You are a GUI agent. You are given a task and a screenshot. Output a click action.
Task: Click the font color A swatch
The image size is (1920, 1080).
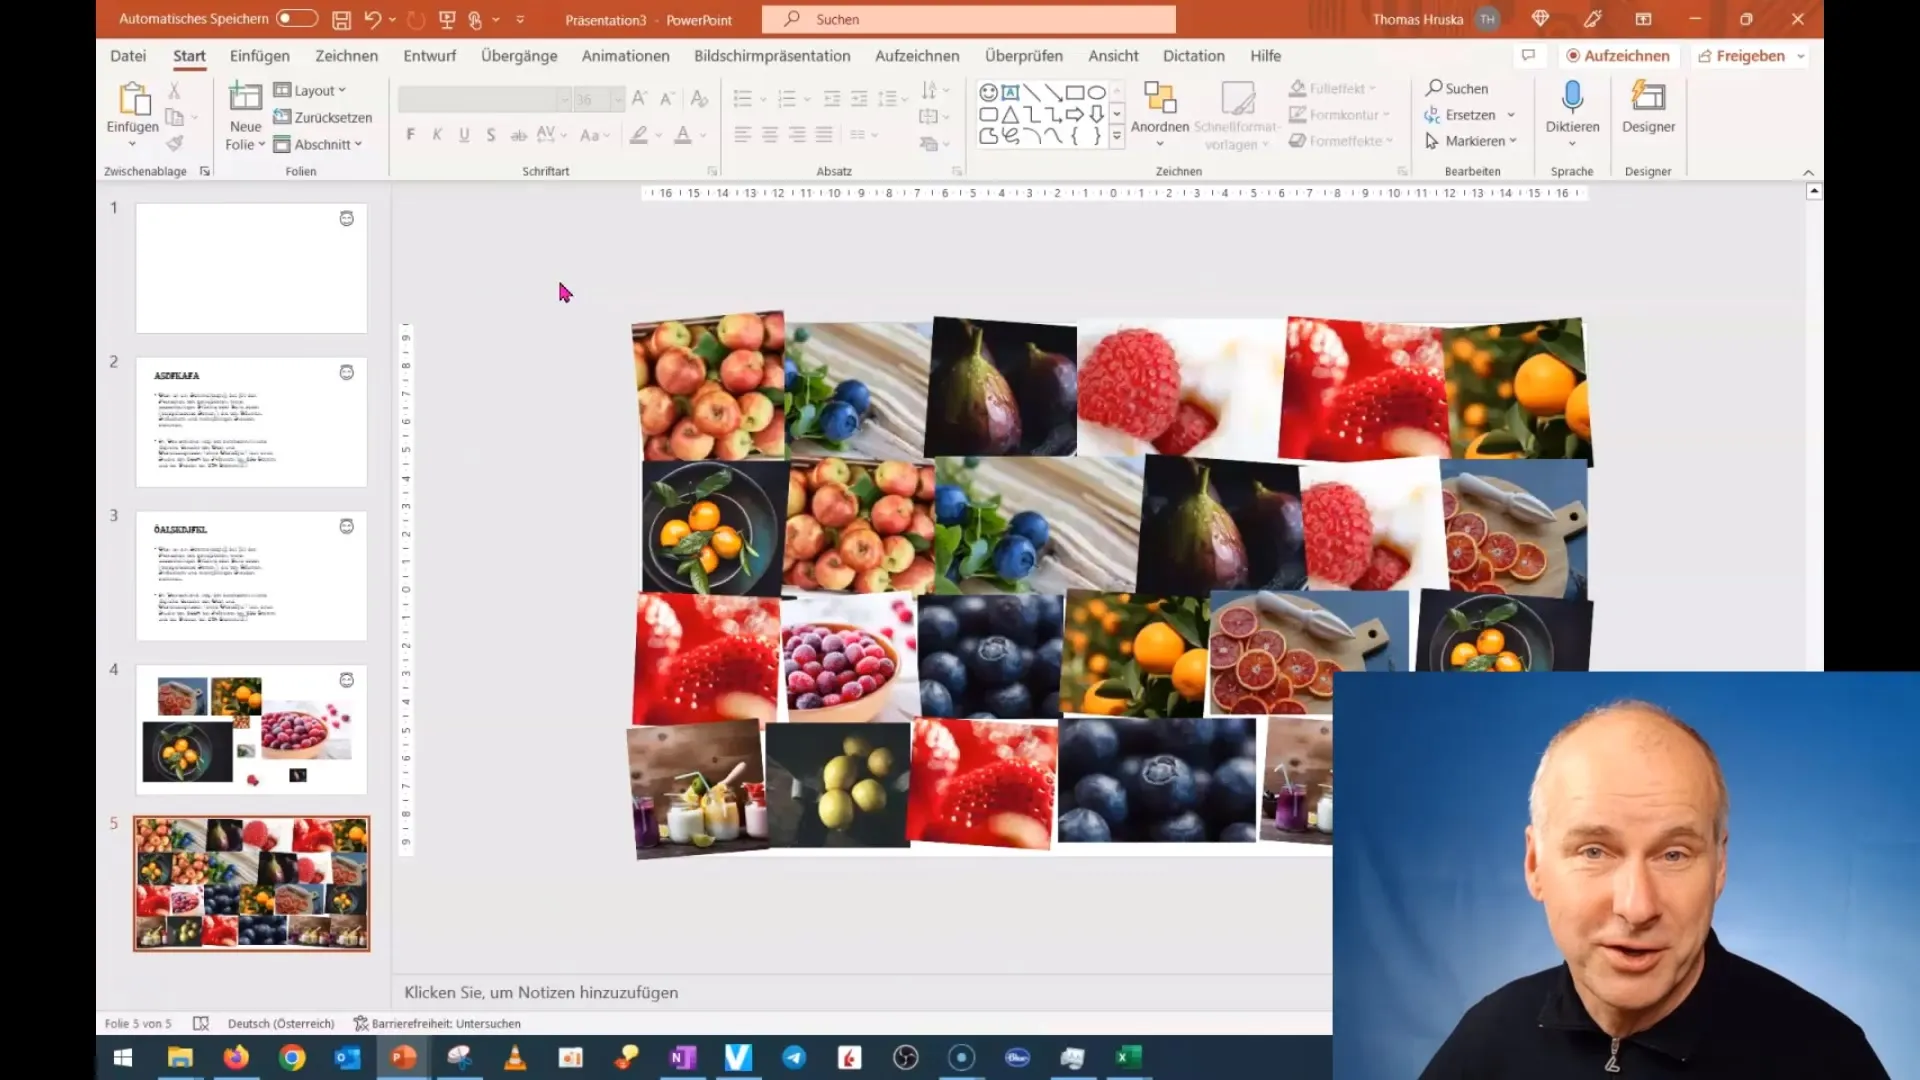(x=683, y=135)
